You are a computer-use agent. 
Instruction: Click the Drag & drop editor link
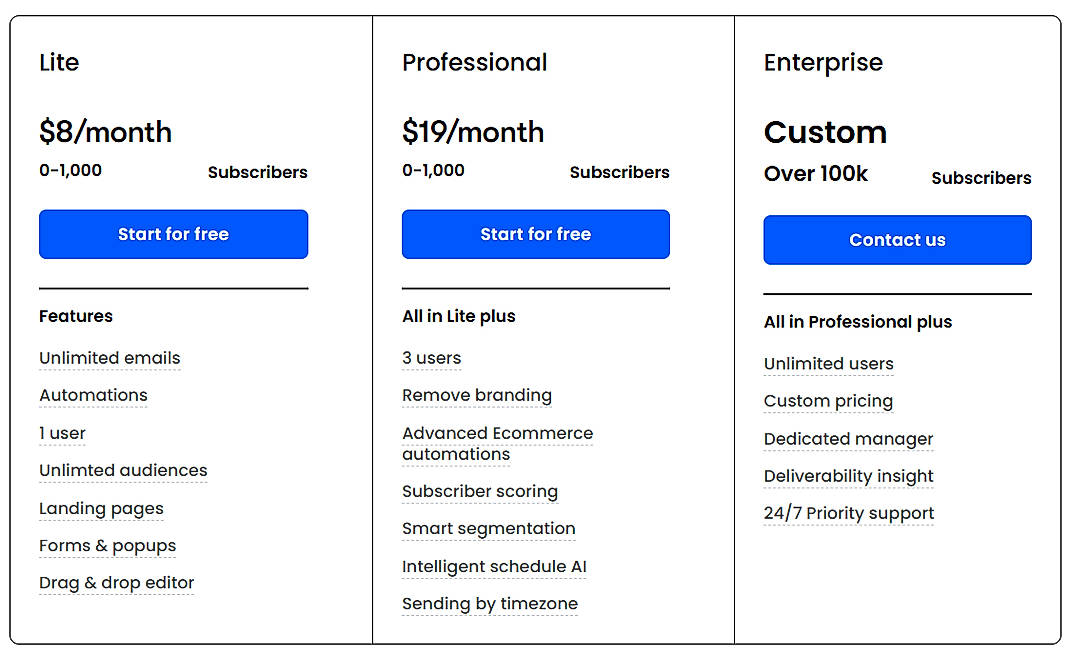(116, 583)
